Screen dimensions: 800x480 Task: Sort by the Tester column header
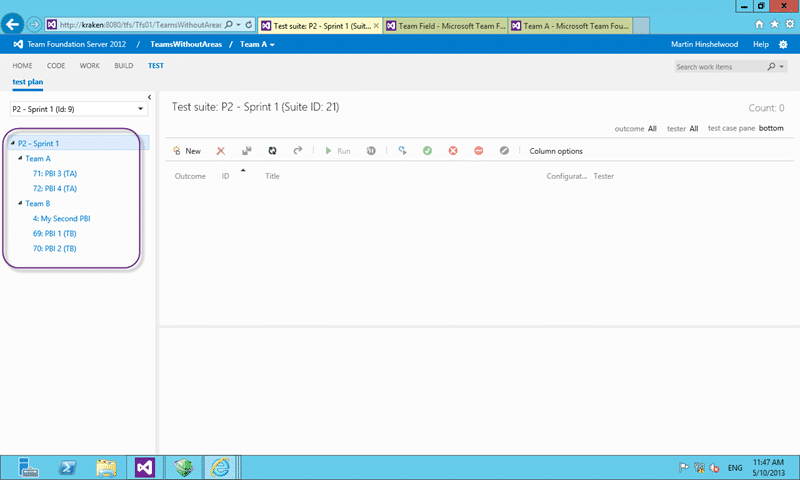pos(604,176)
